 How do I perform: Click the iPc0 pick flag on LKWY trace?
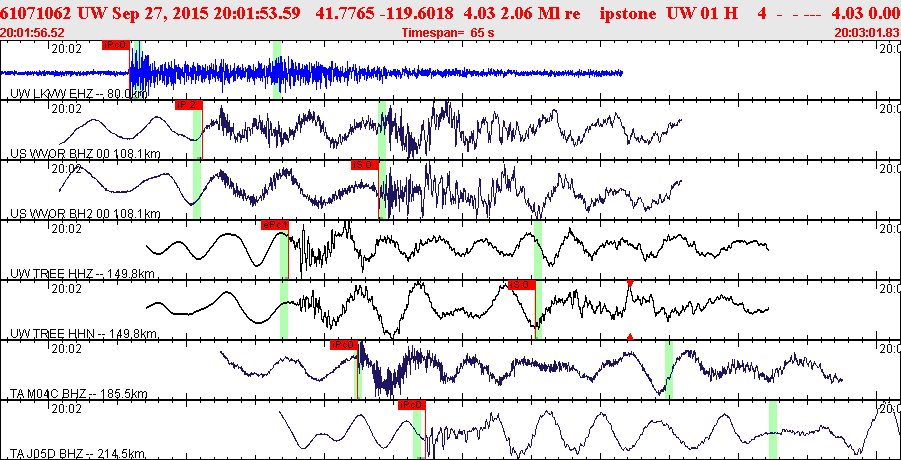pos(116,44)
